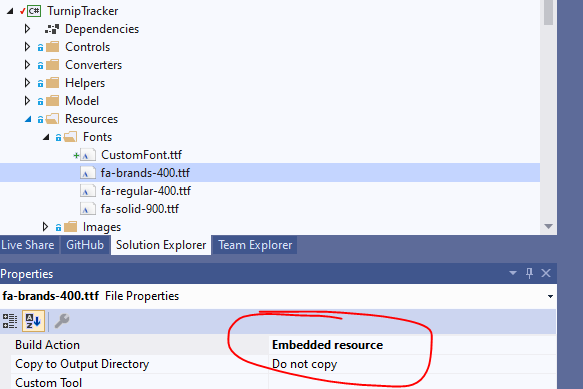The width and height of the screenshot is (583, 389).
Task: Expand the Helpers folder
Action: click(x=27, y=83)
